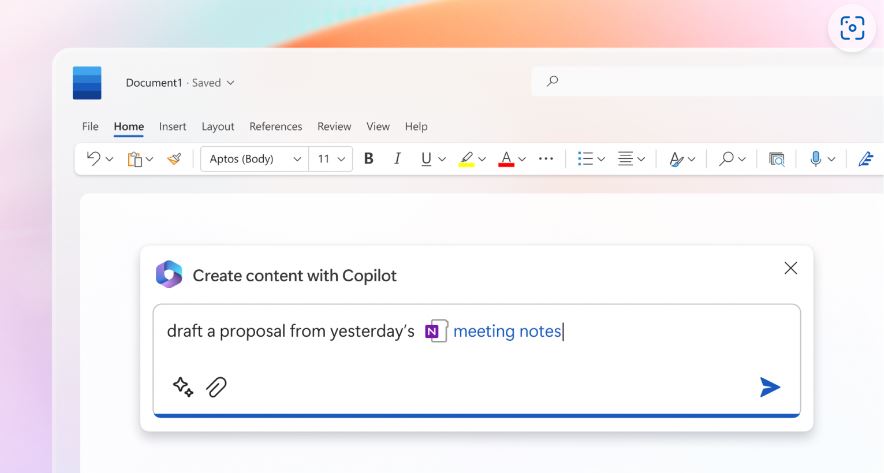Open the Insert tab
The image size is (884, 473).
coord(172,127)
